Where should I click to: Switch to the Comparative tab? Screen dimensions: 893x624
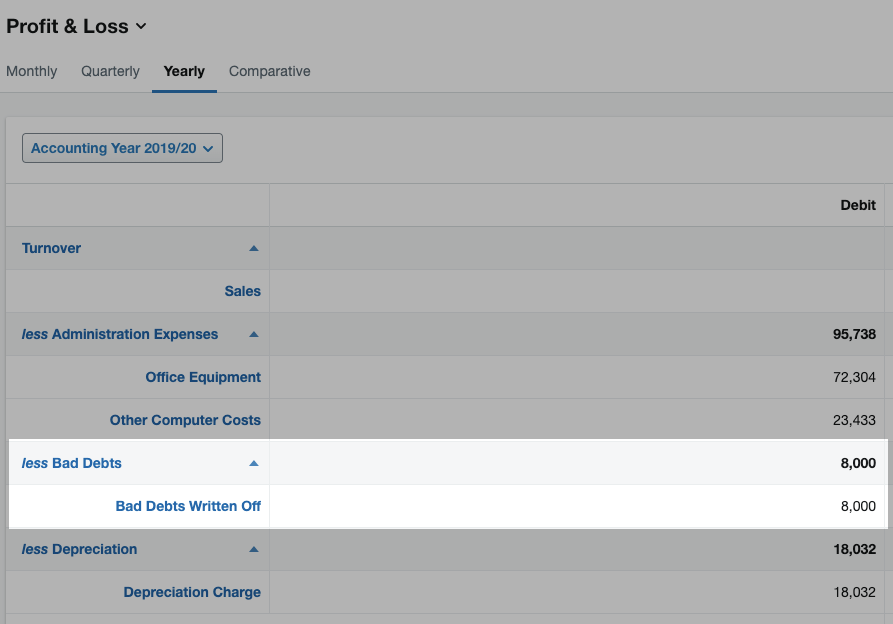(x=269, y=71)
